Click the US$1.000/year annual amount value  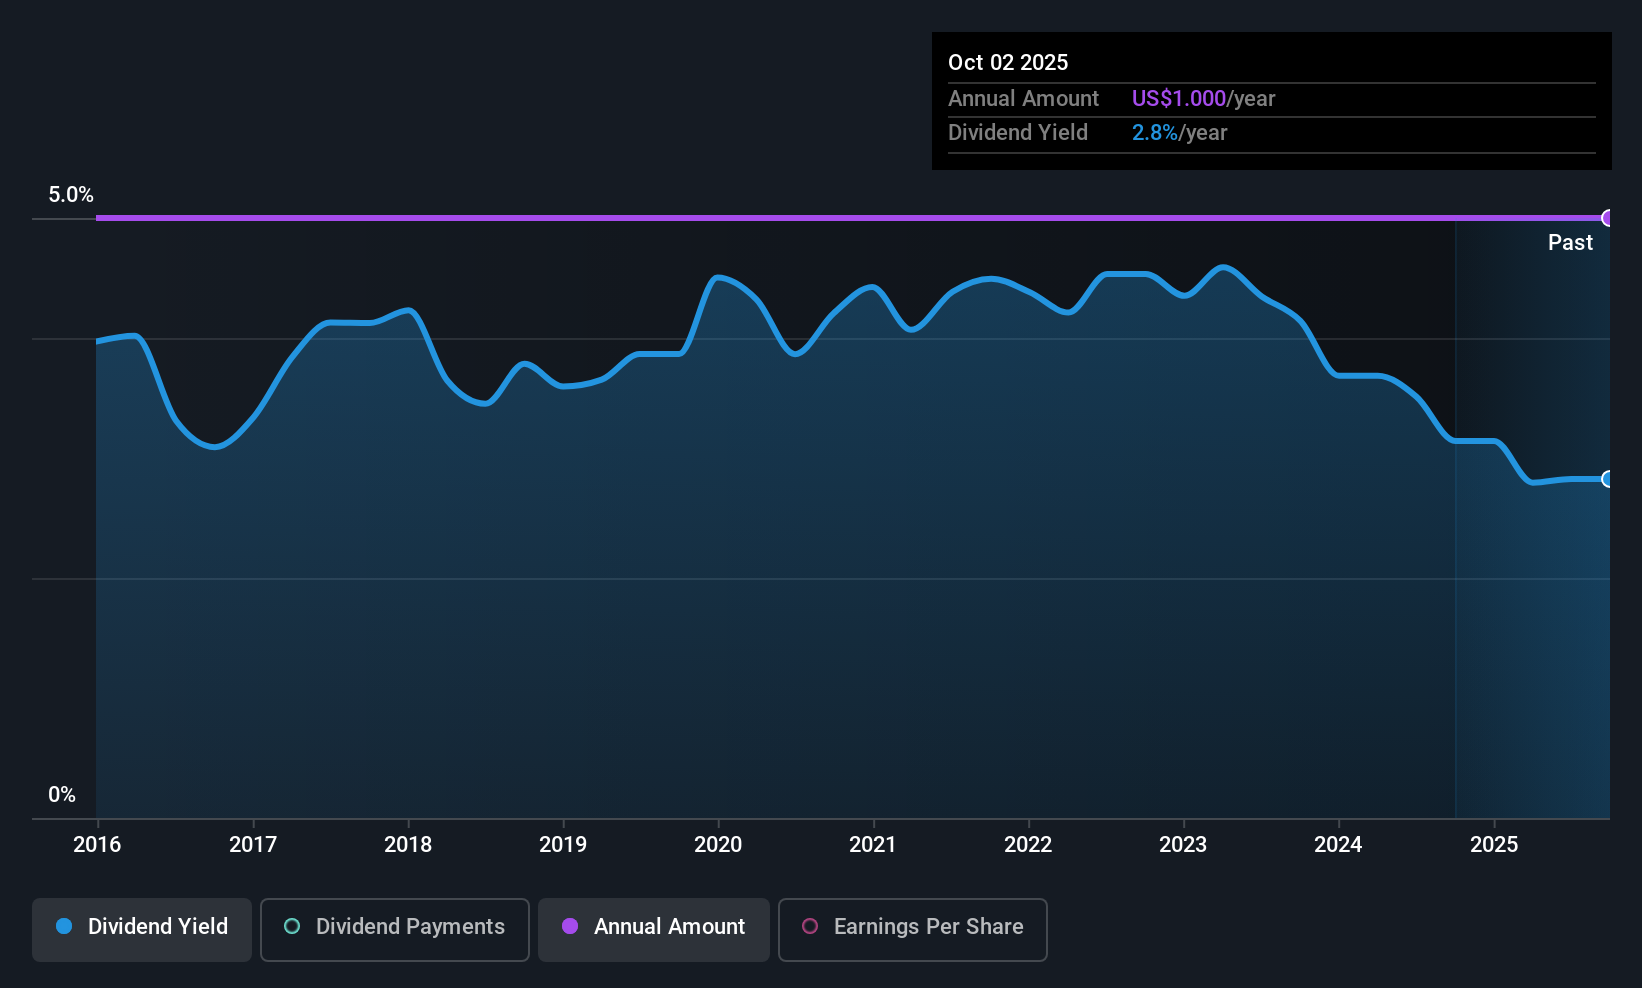(1203, 98)
